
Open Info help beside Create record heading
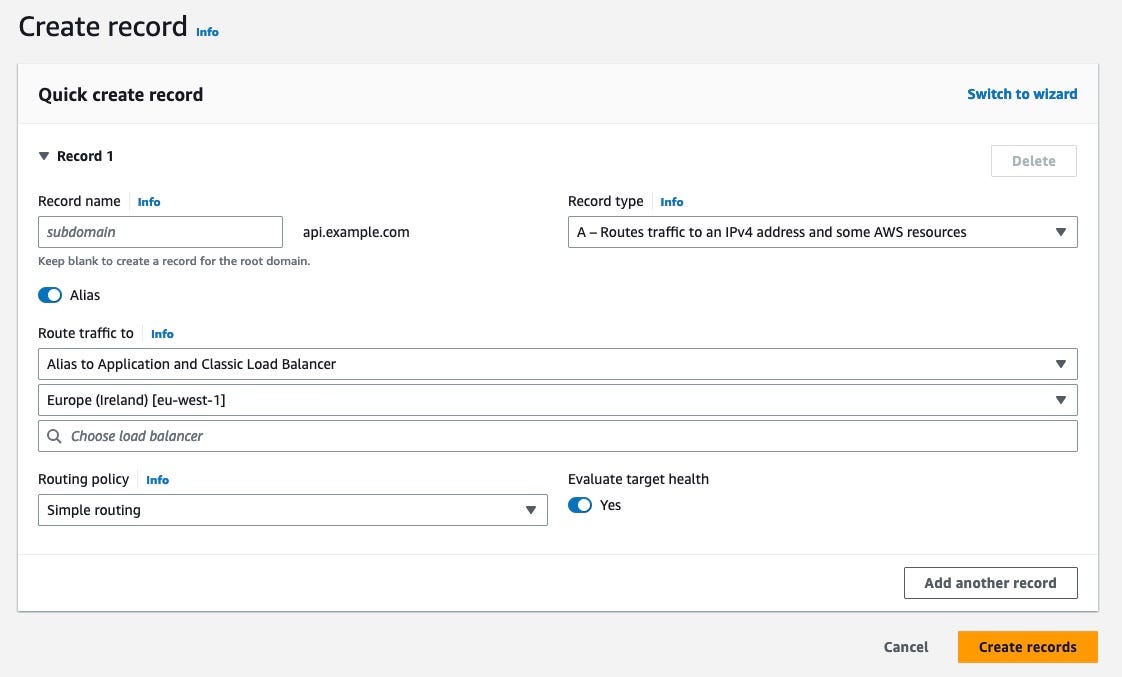coord(207,31)
